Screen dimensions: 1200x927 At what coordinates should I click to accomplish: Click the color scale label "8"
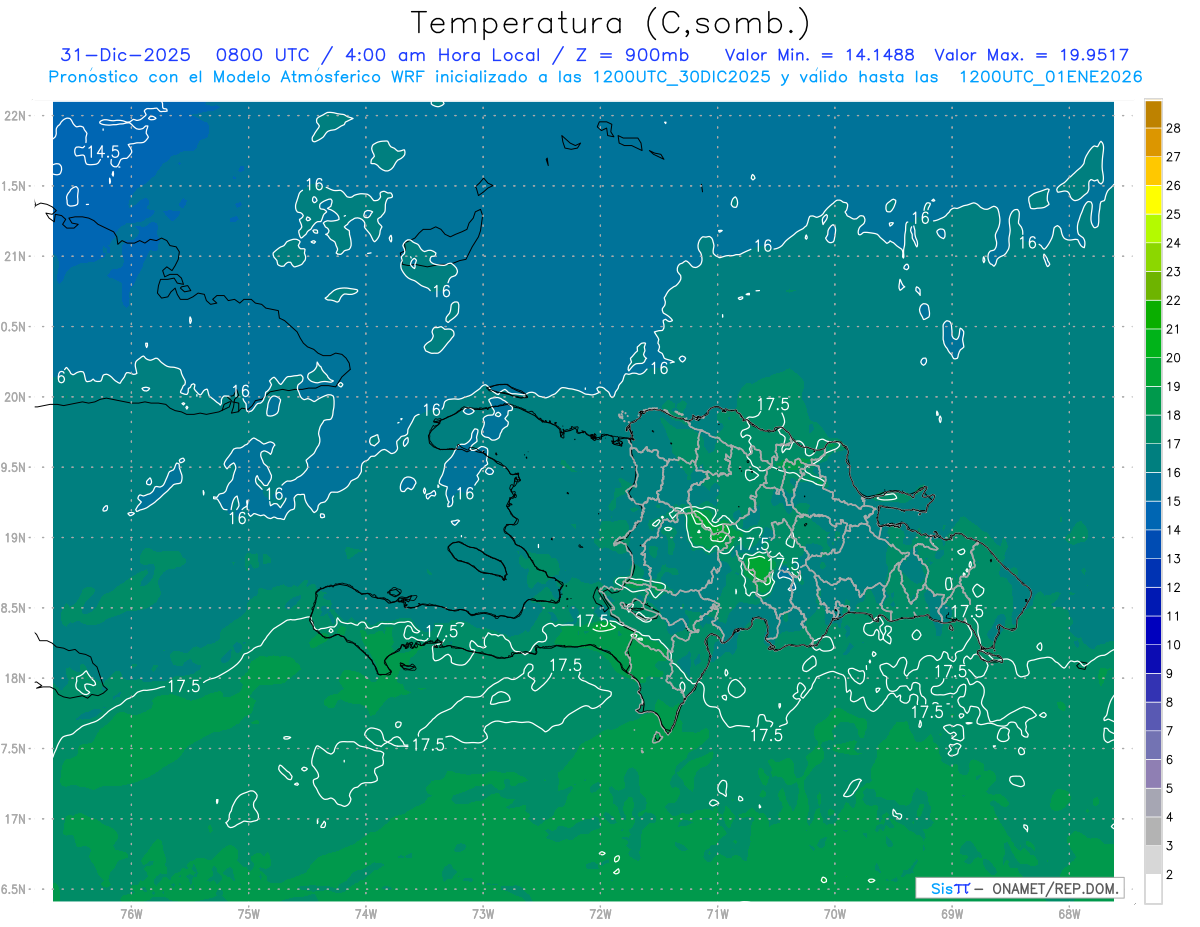point(1170,703)
